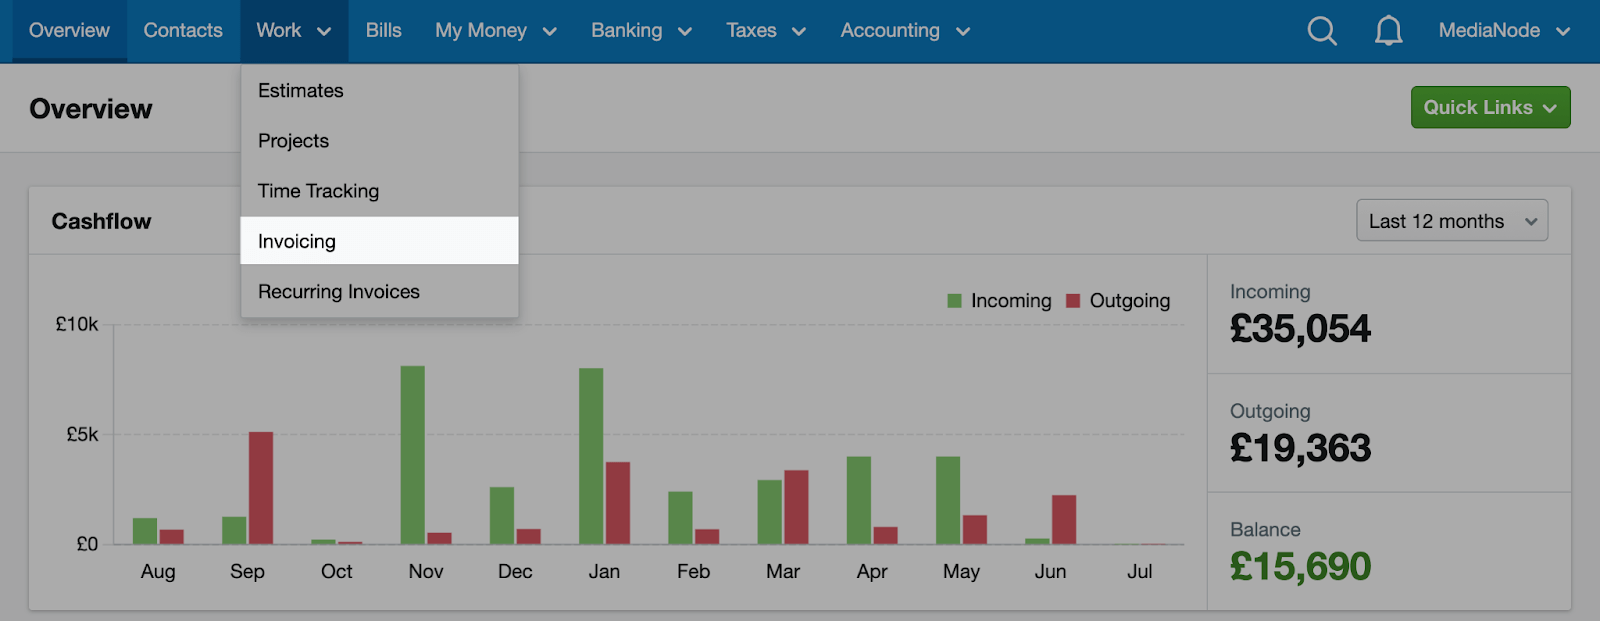The height and width of the screenshot is (621, 1600).
Task: Open the Bills tab
Action: tap(384, 31)
